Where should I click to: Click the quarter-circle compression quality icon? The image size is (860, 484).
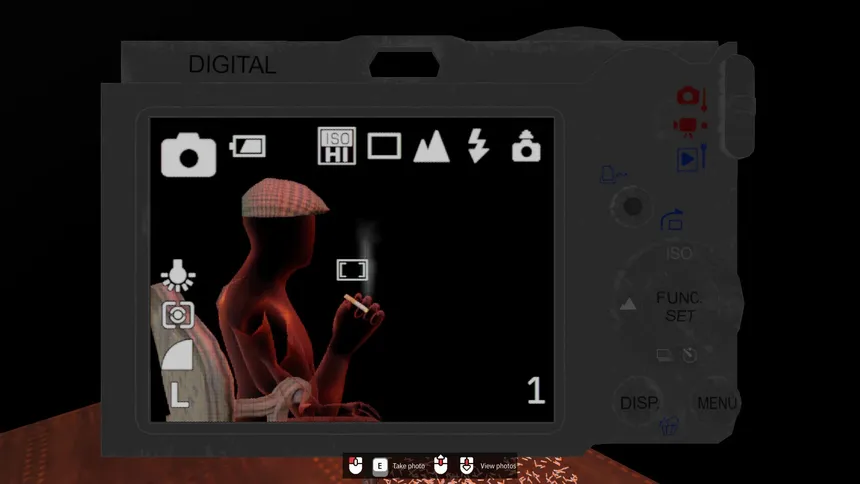pyautogui.click(x=177, y=354)
